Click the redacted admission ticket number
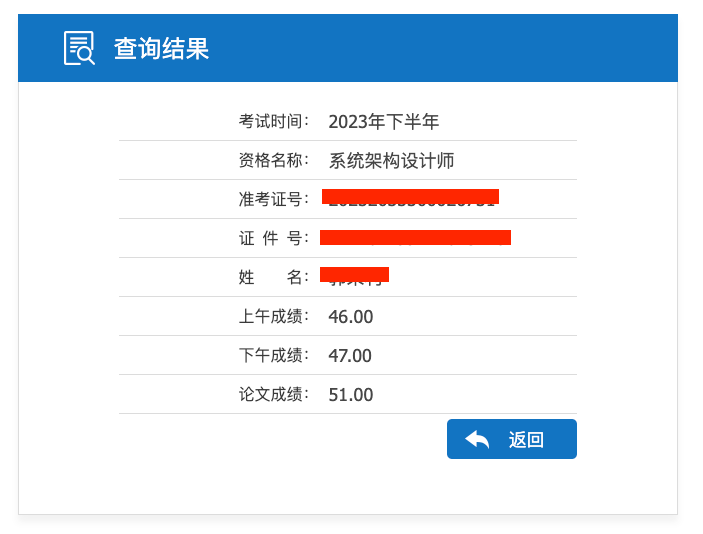This screenshot has height=534, width=703. pos(410,197)
